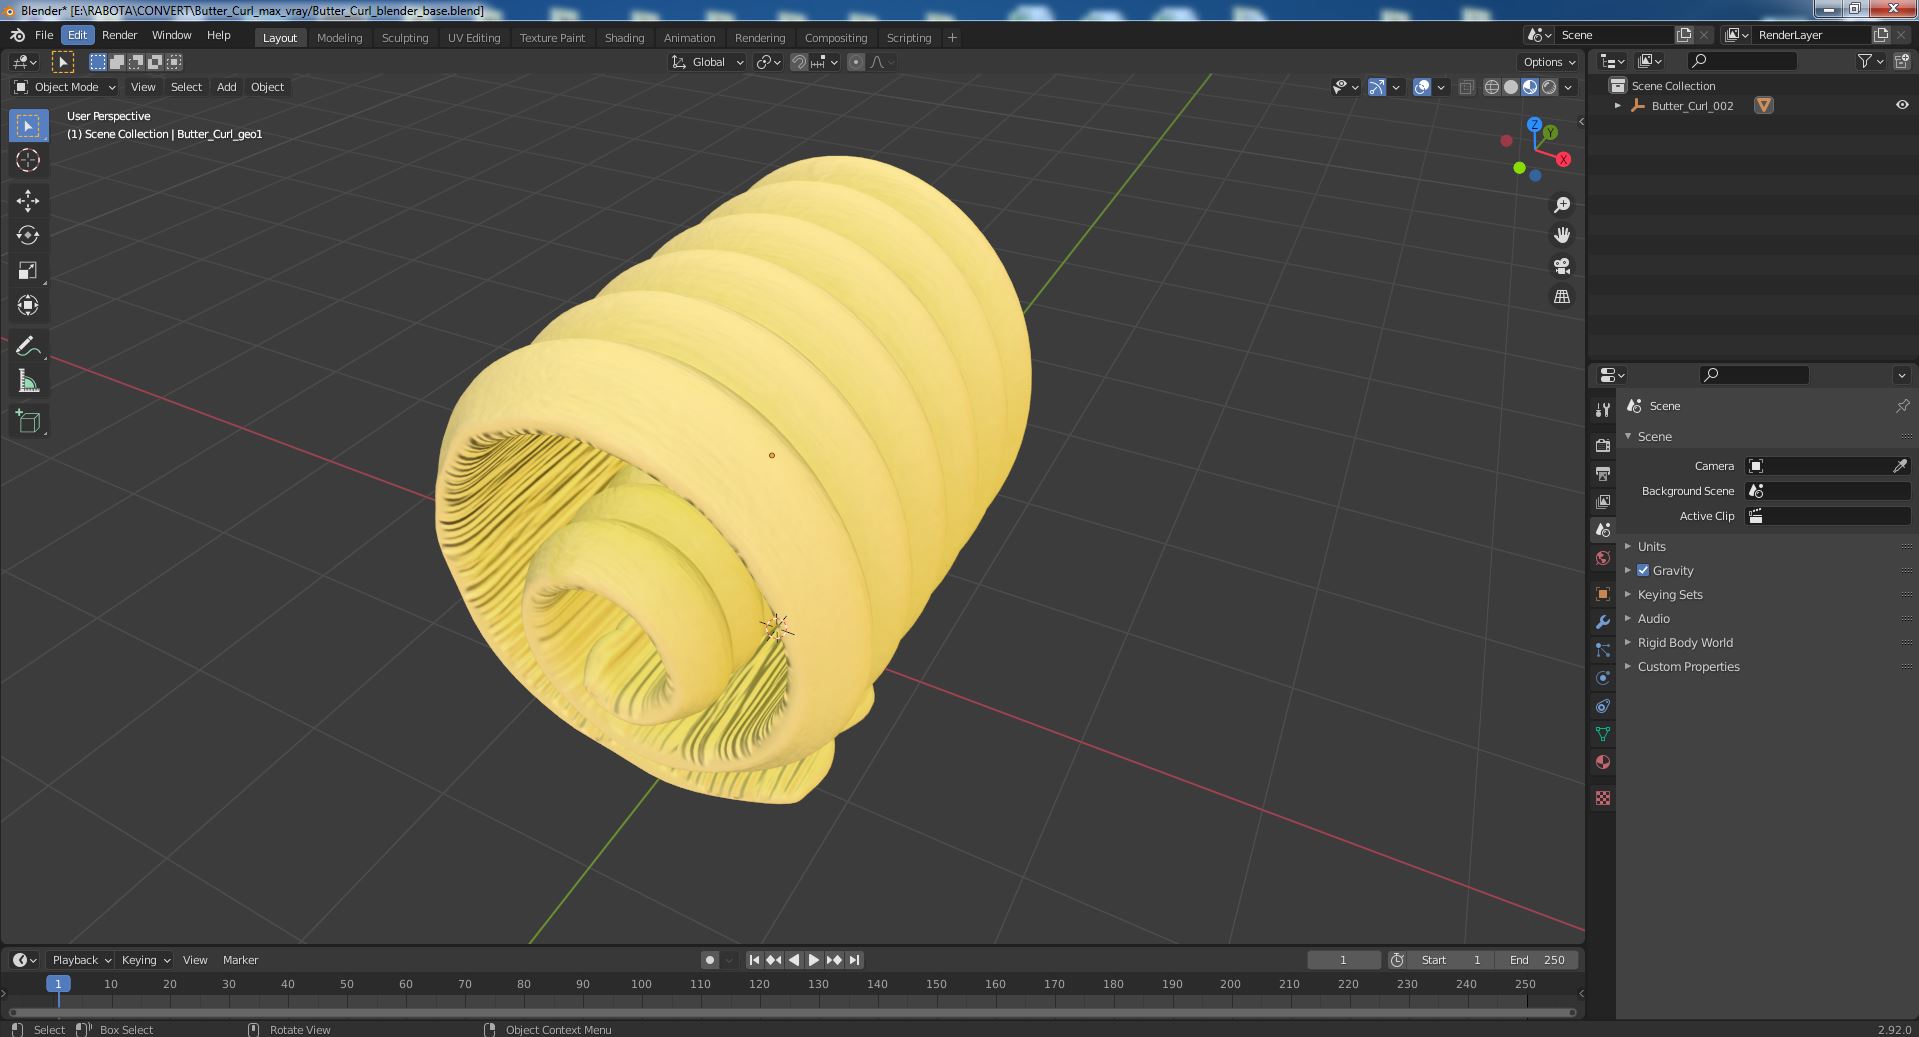
Task: Expand the Audio panel
Action: (x=1653, y=618)
